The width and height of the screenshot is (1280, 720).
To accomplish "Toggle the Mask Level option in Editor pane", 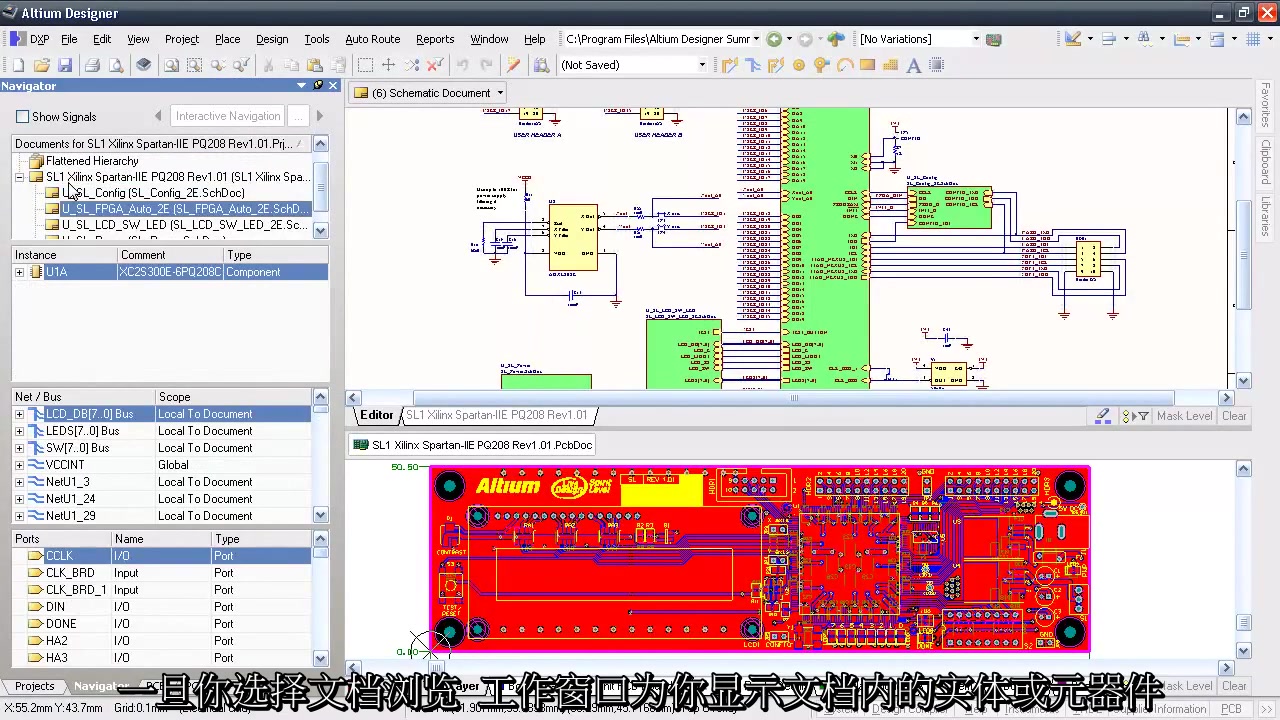I will pos(1184,415).
